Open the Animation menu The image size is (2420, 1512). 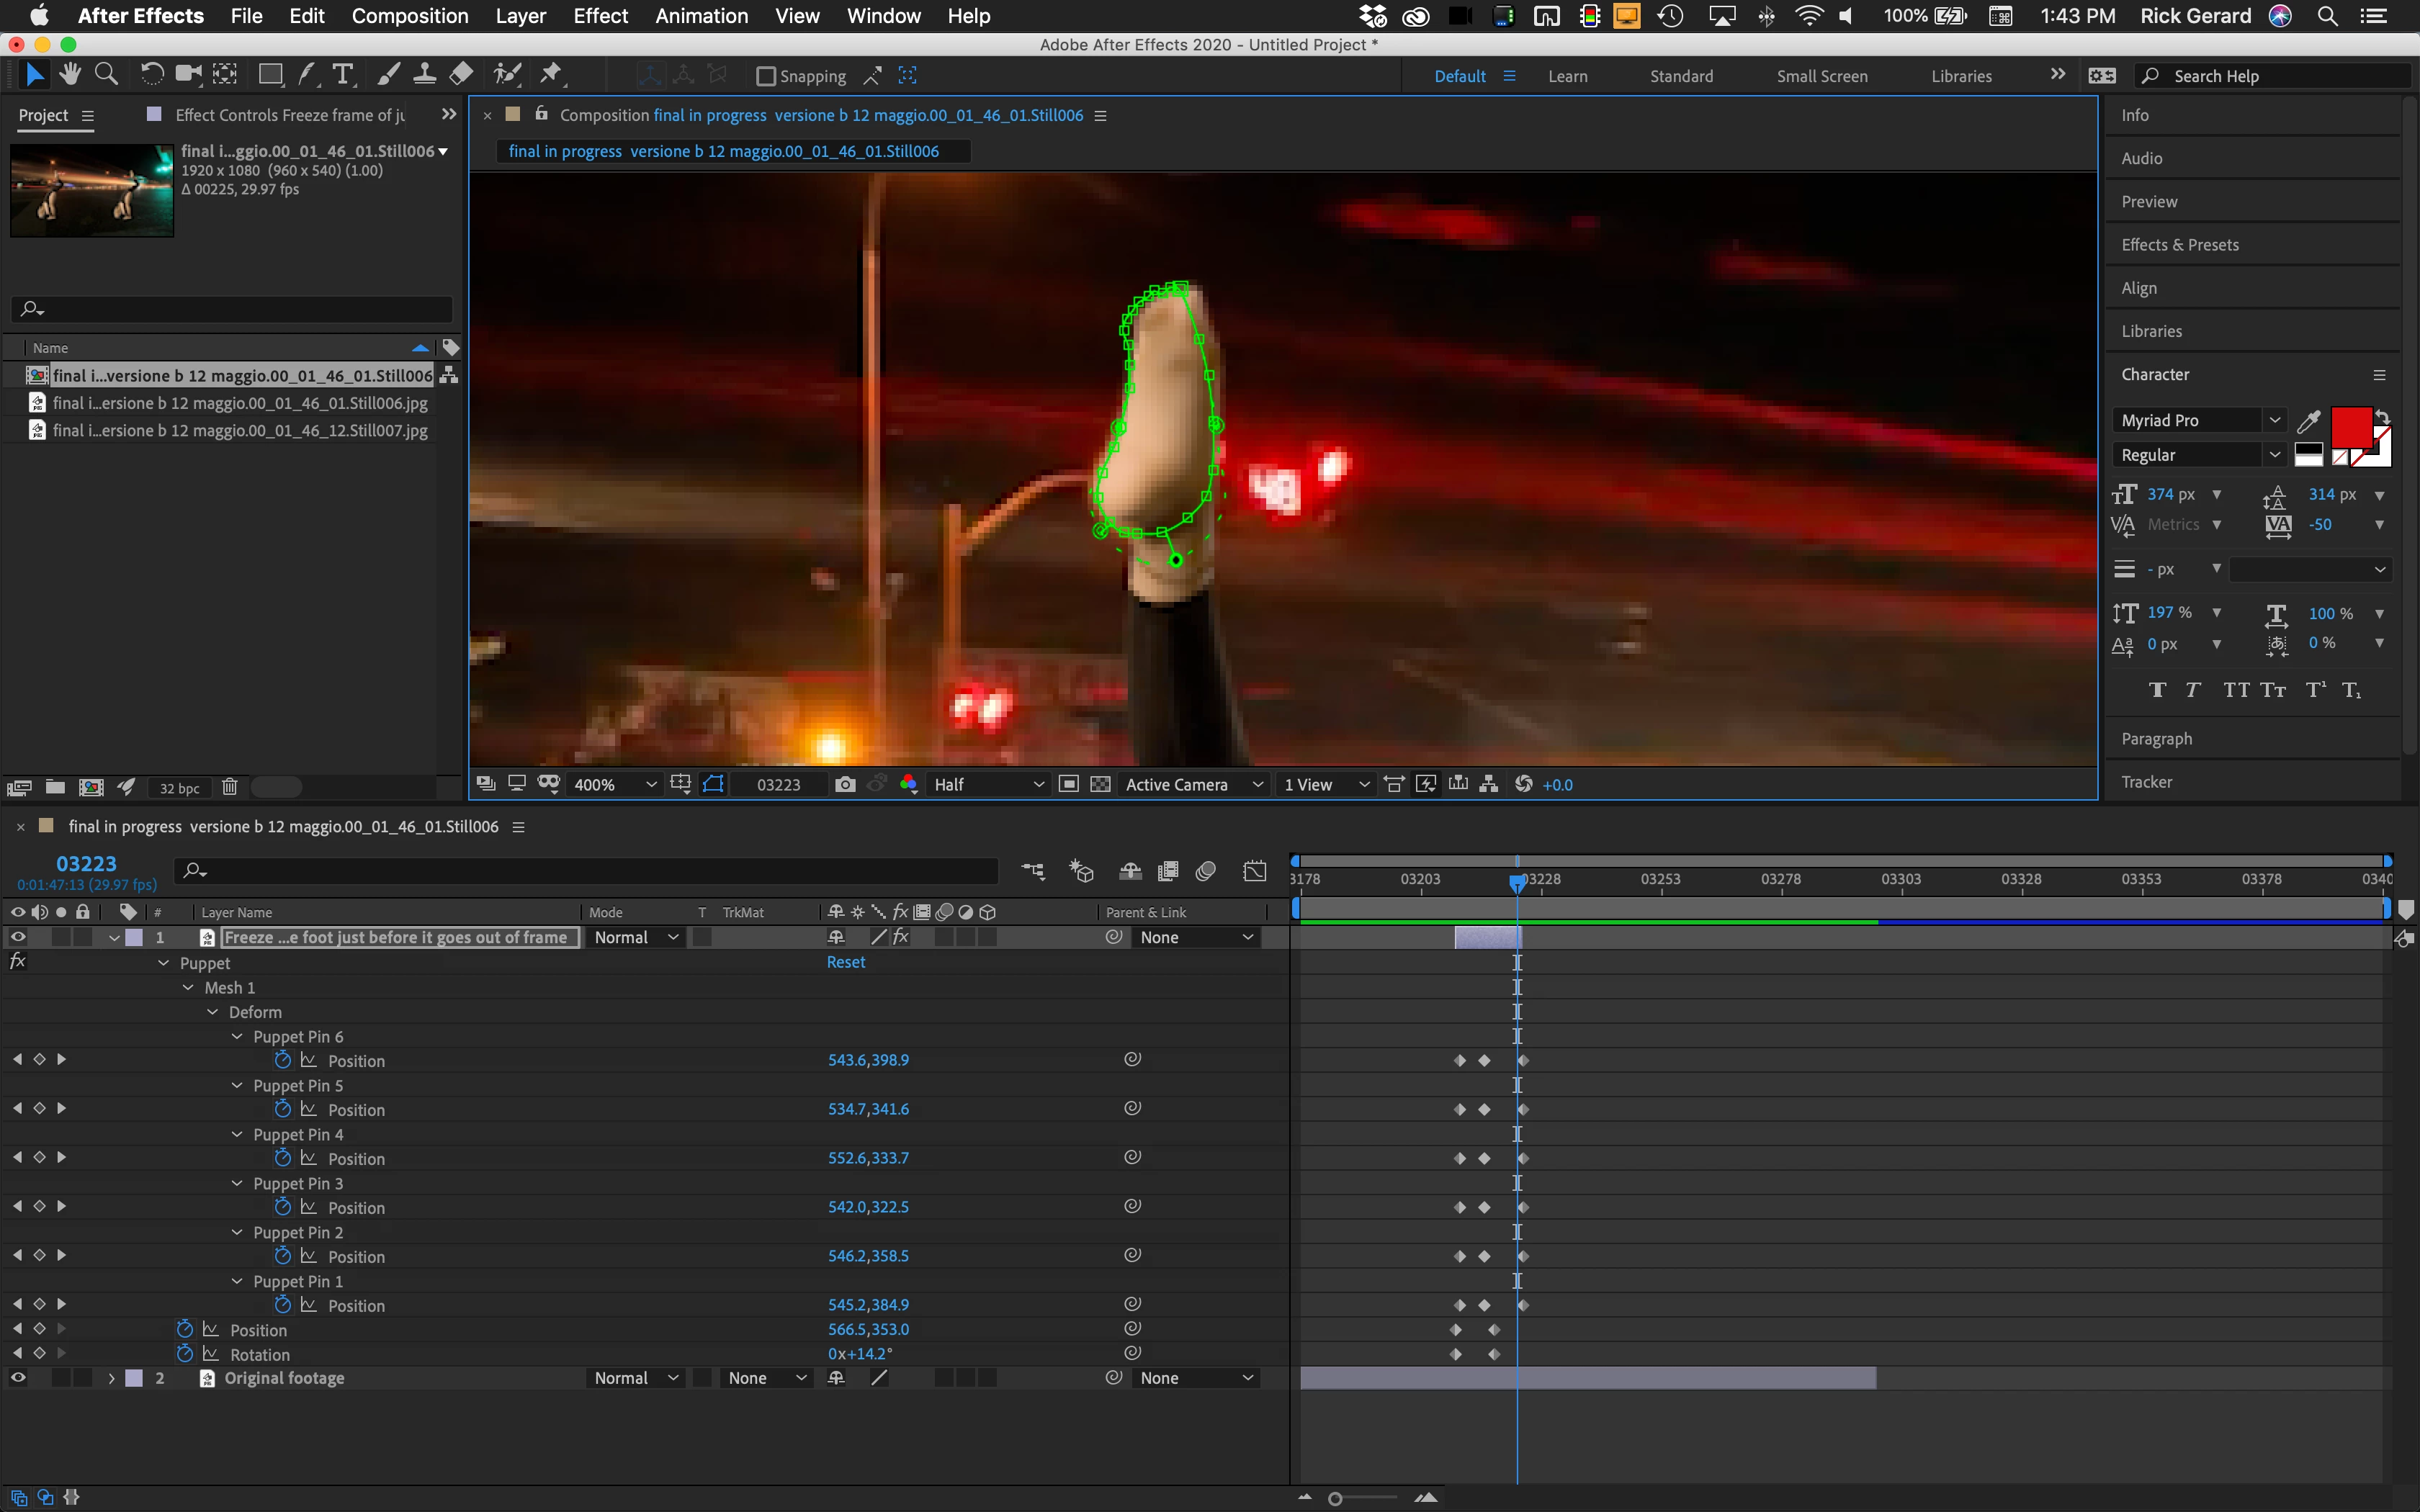tap(701, 16)
